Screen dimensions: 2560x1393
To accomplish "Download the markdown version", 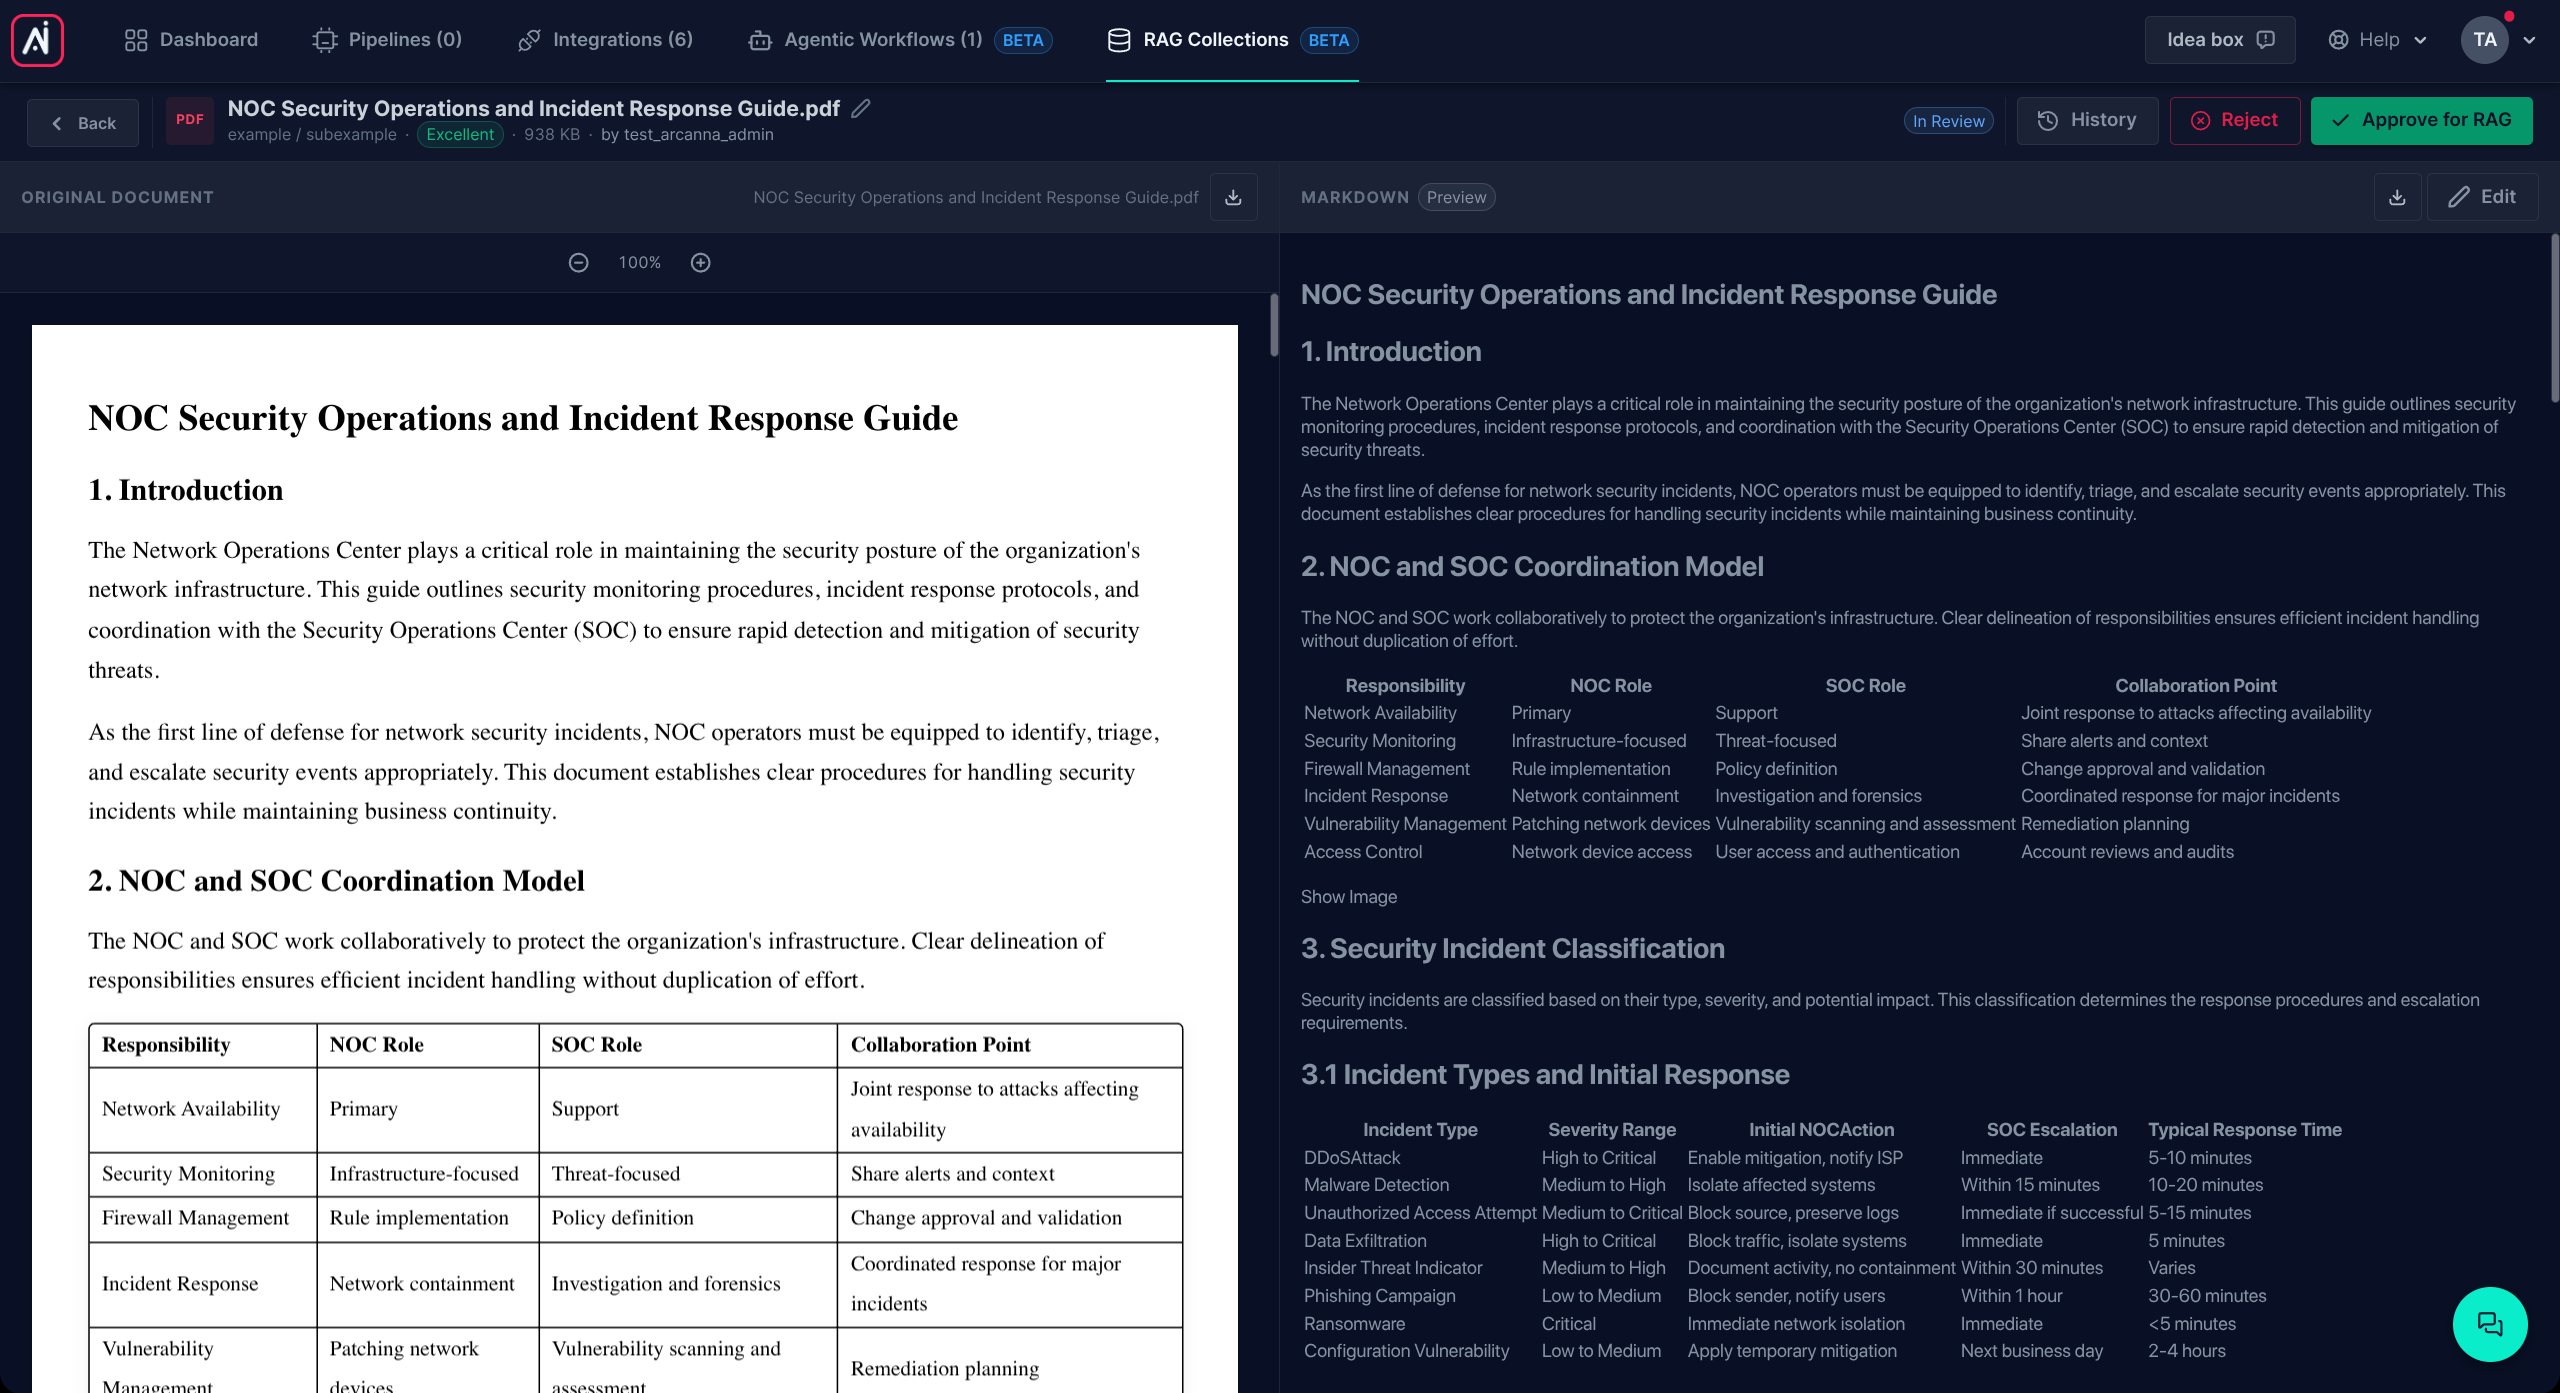I will [x=2397, y=197].
